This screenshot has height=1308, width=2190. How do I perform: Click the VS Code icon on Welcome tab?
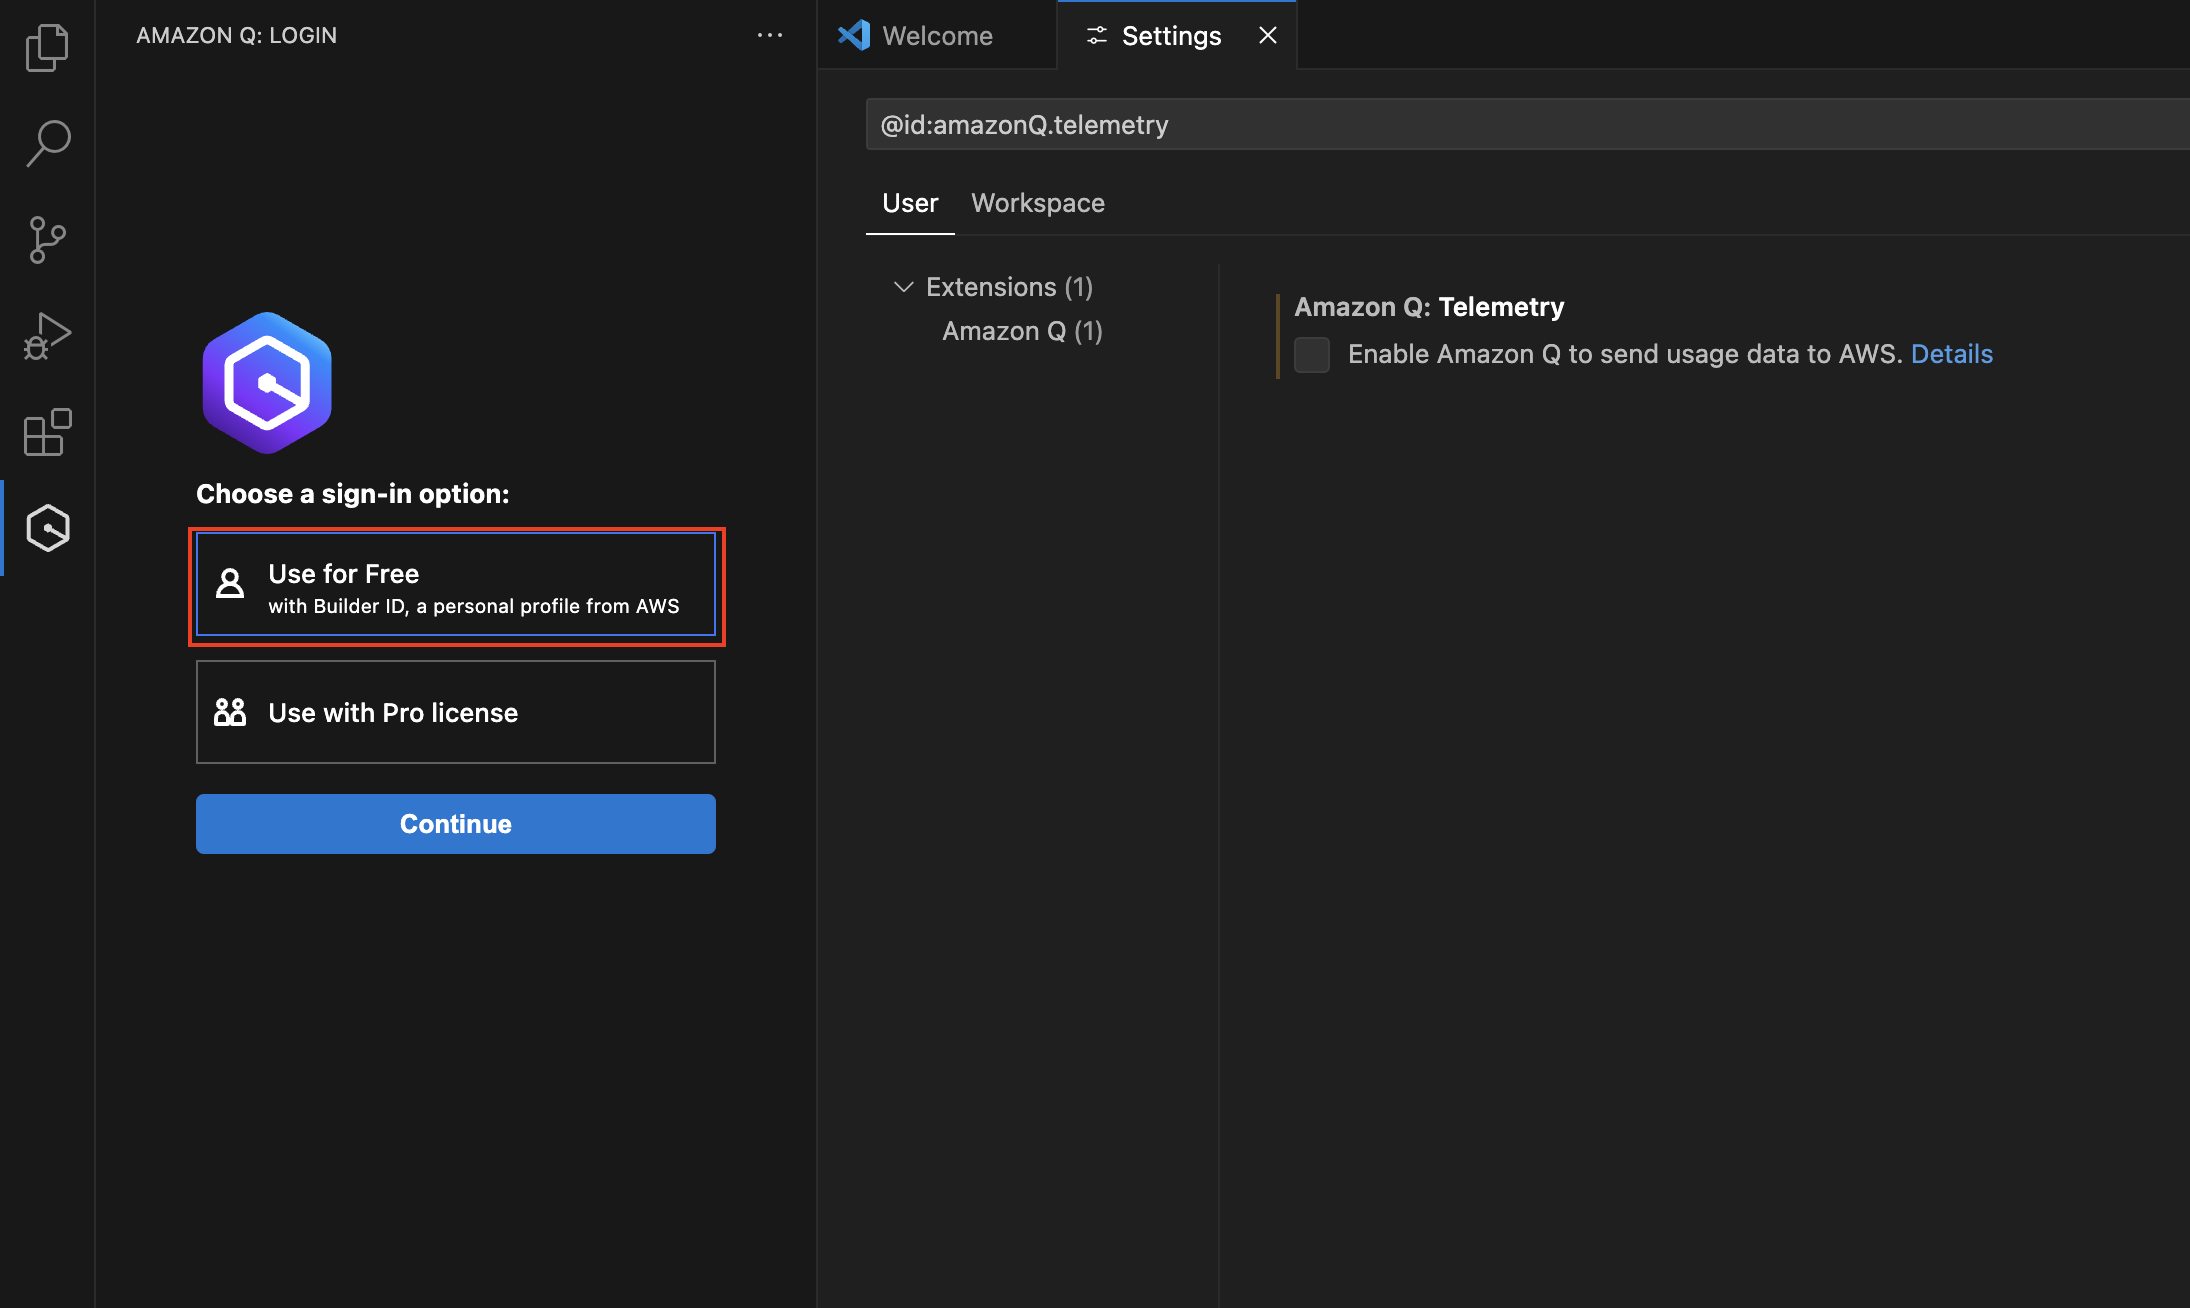pos(854,35)
